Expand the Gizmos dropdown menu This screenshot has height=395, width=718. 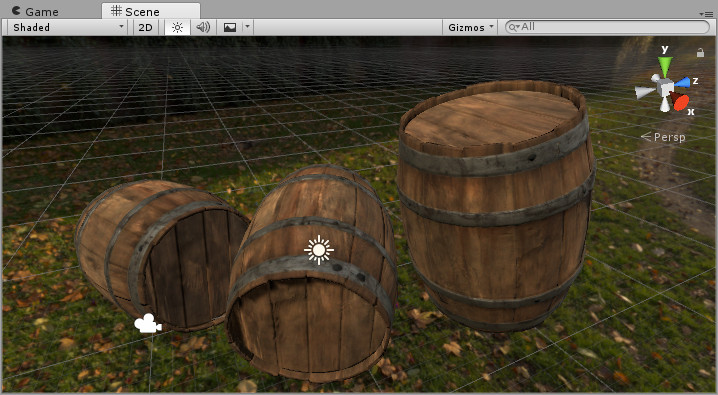point(471,27)
